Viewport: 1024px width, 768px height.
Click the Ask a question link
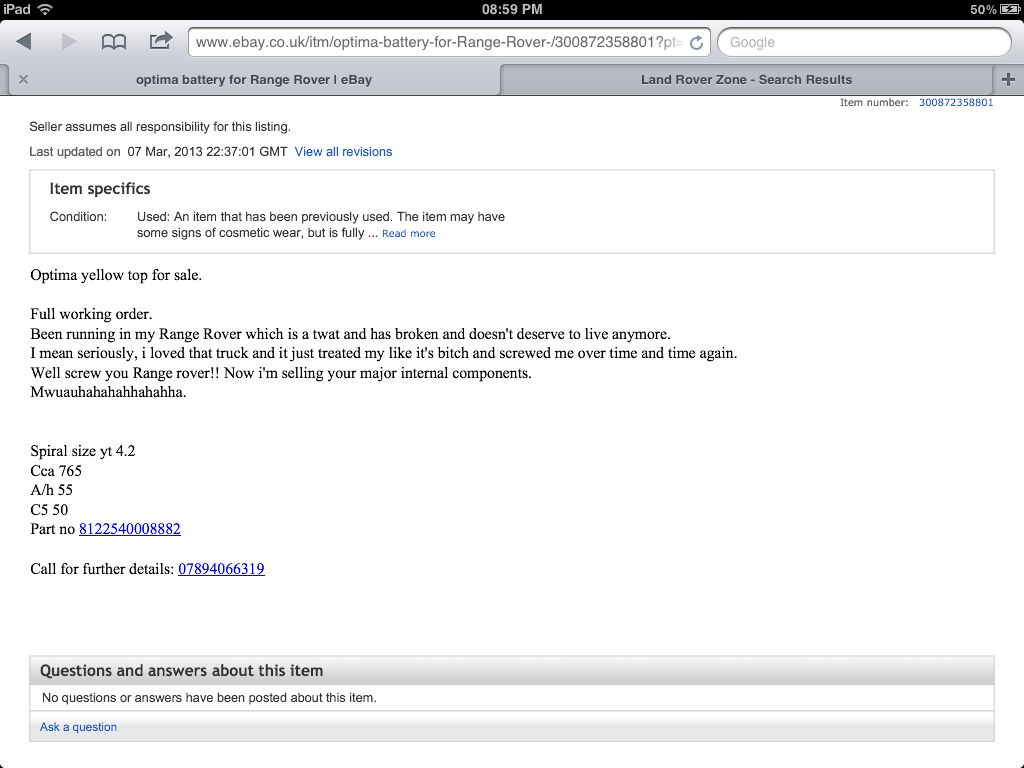(78, 727)
